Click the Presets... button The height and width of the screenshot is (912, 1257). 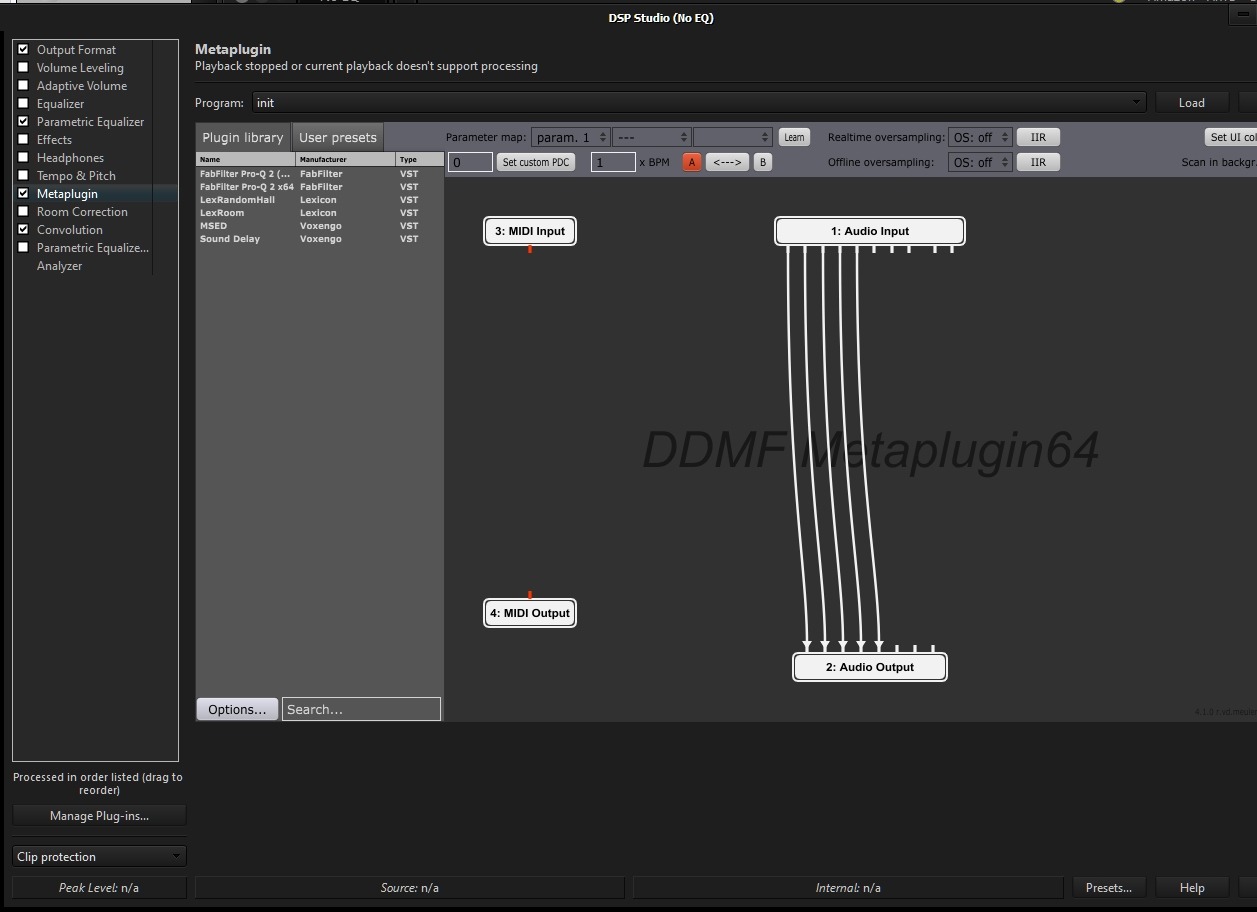1108,888
